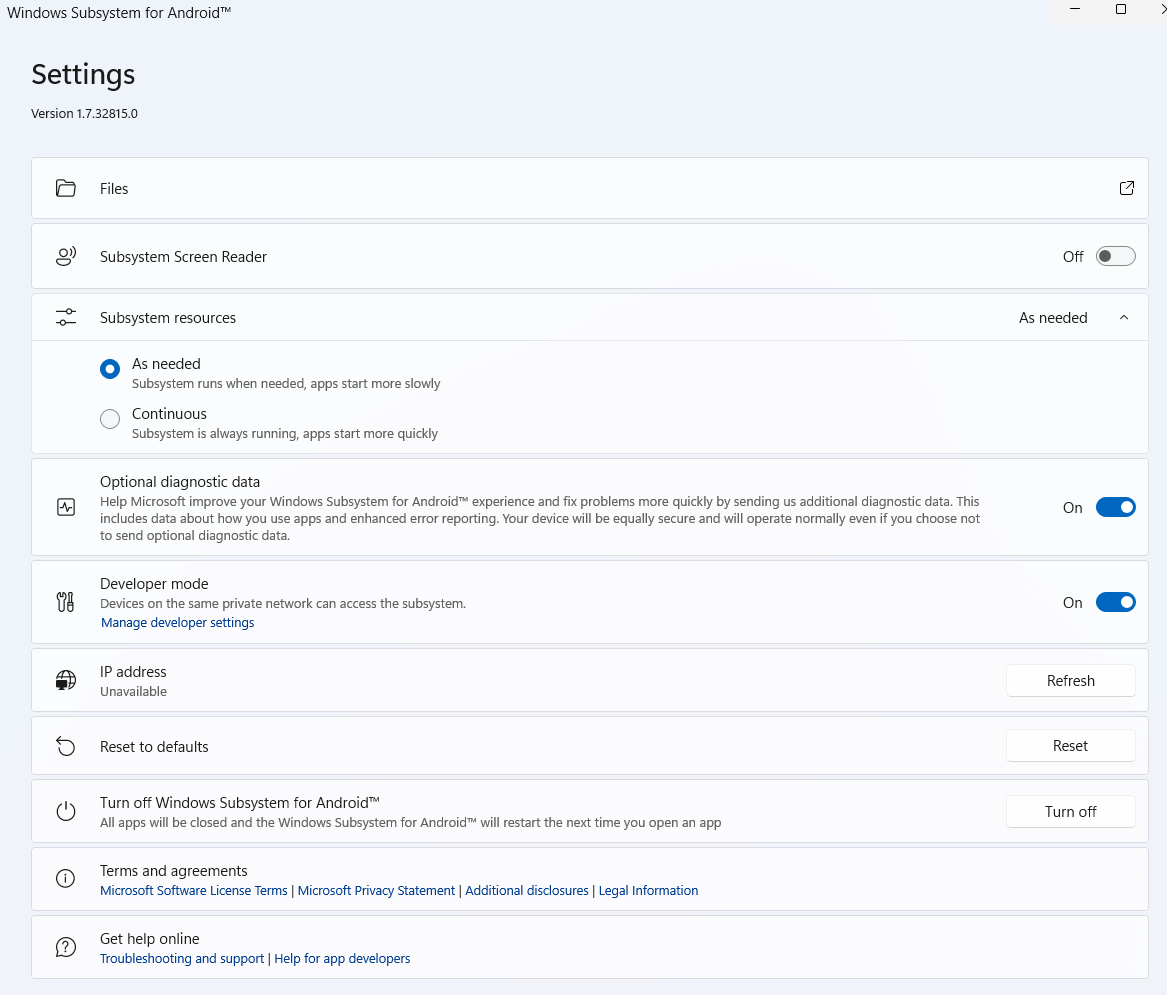Click the Optional diagnostic data icon
The width and height of the screenshot is (1167, 995).
65,508
